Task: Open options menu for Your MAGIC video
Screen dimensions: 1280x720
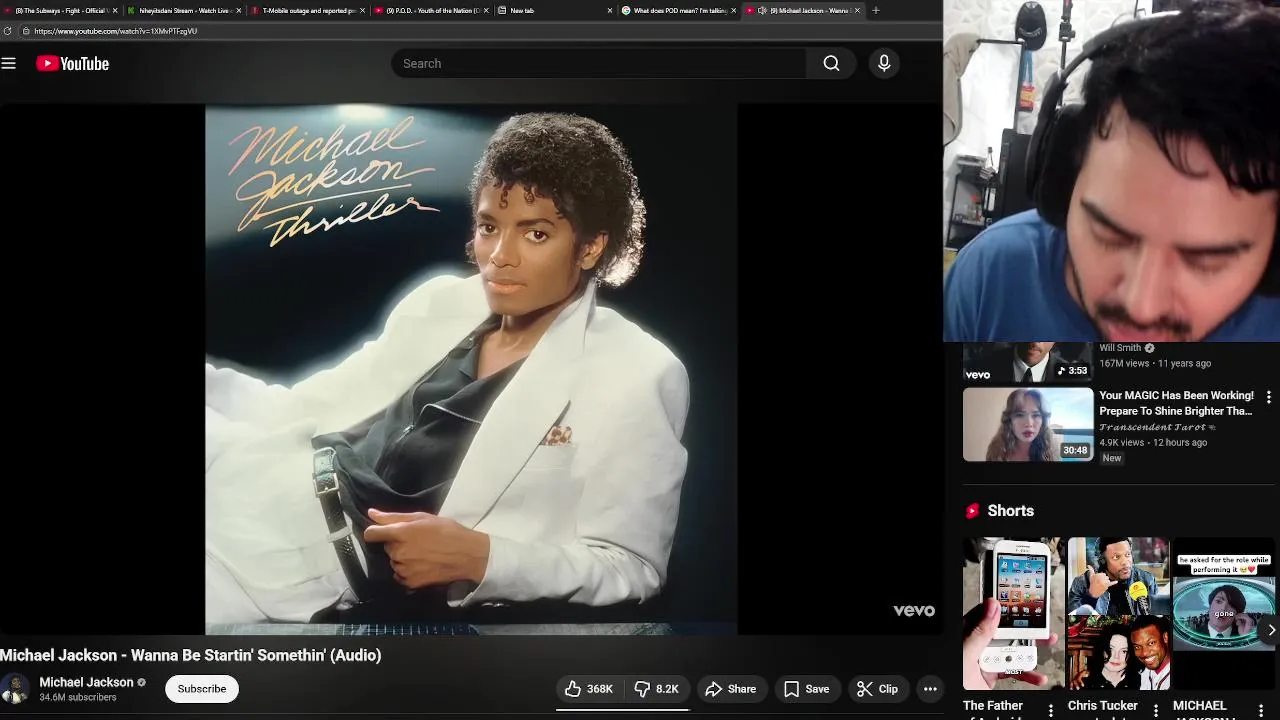Action: click(1268, 397)
